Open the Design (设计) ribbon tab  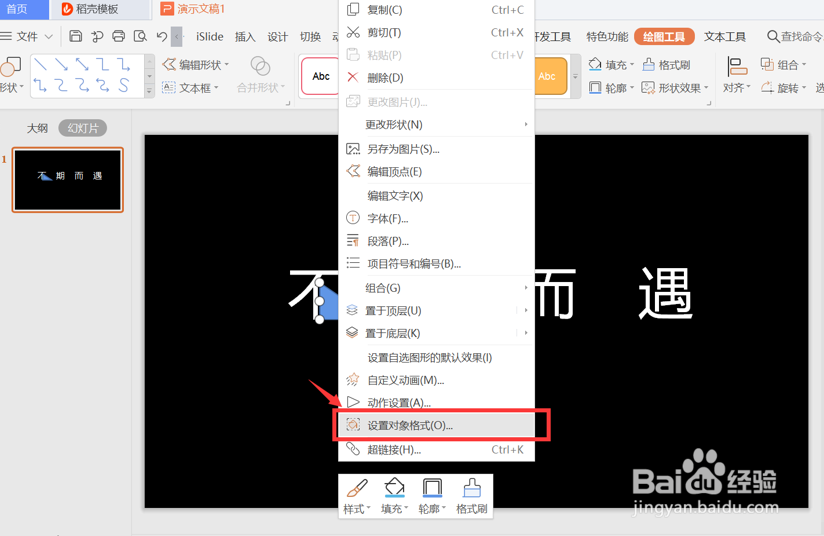tap(277, 36)
